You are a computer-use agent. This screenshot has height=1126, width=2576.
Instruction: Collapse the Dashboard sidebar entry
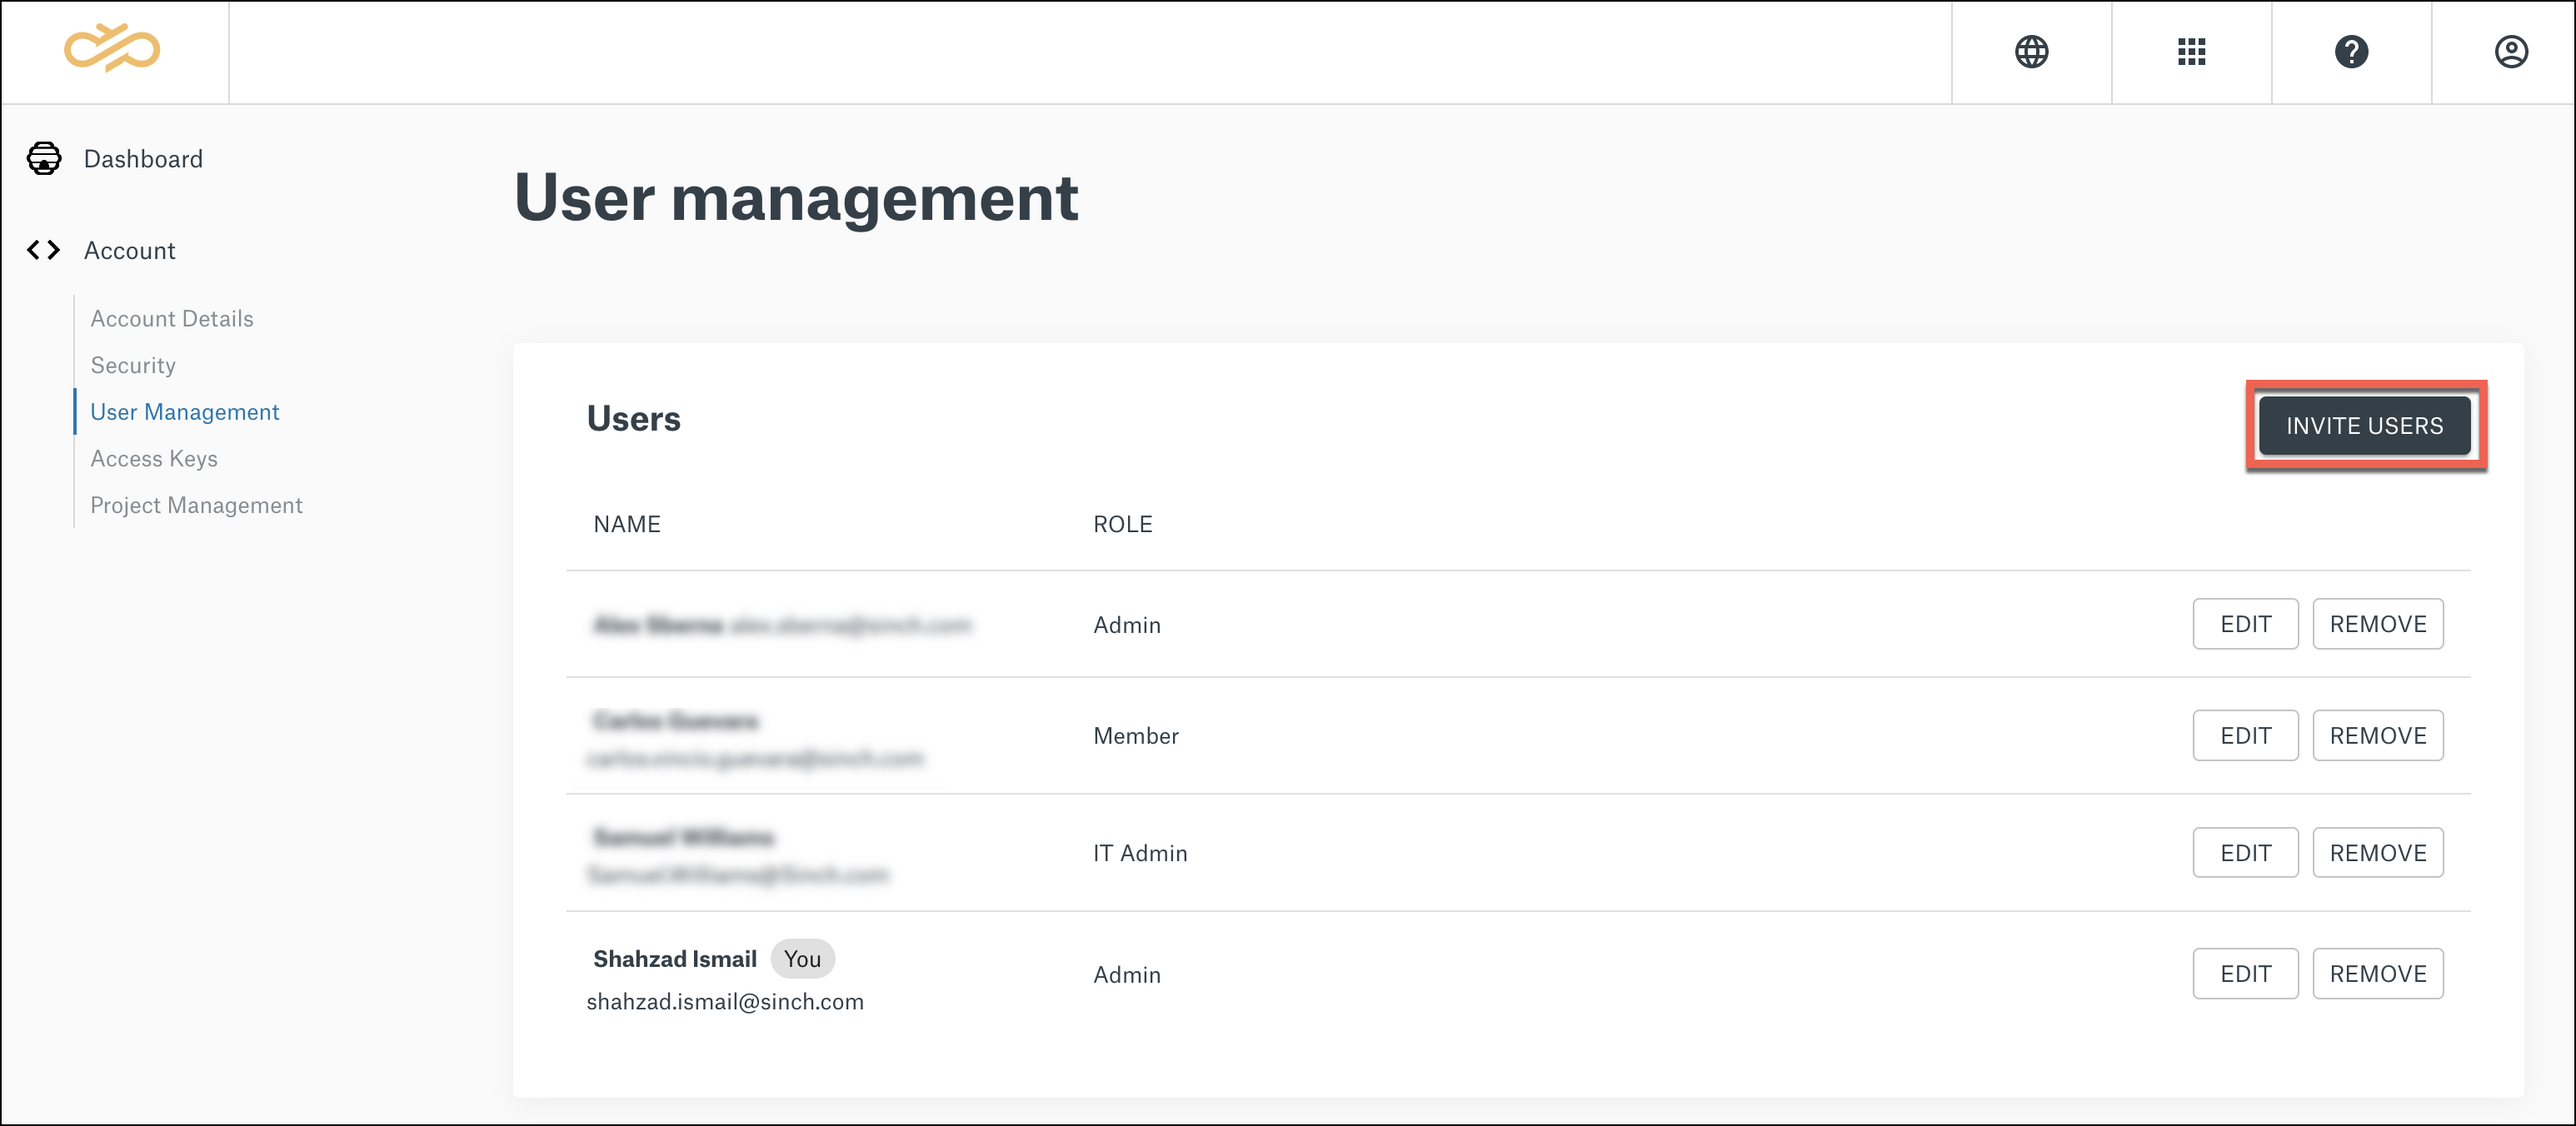tap(143, 158)
